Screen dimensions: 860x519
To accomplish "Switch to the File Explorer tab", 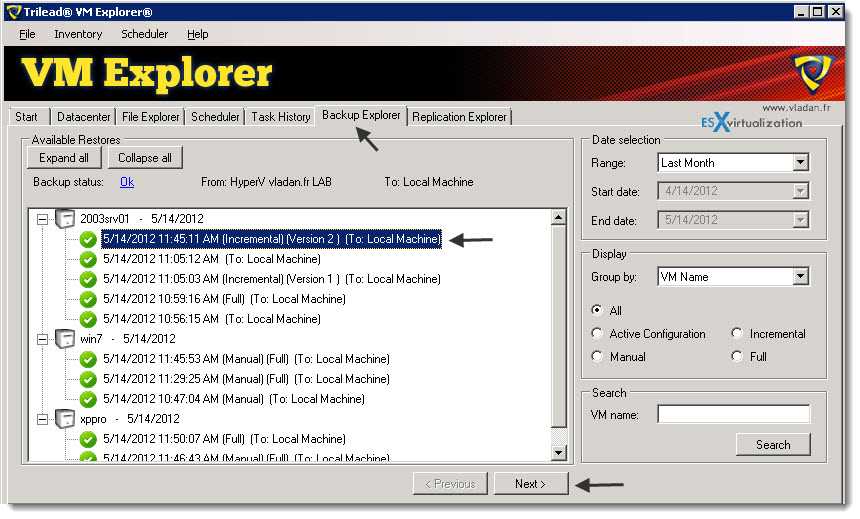I will click(150, 117).
